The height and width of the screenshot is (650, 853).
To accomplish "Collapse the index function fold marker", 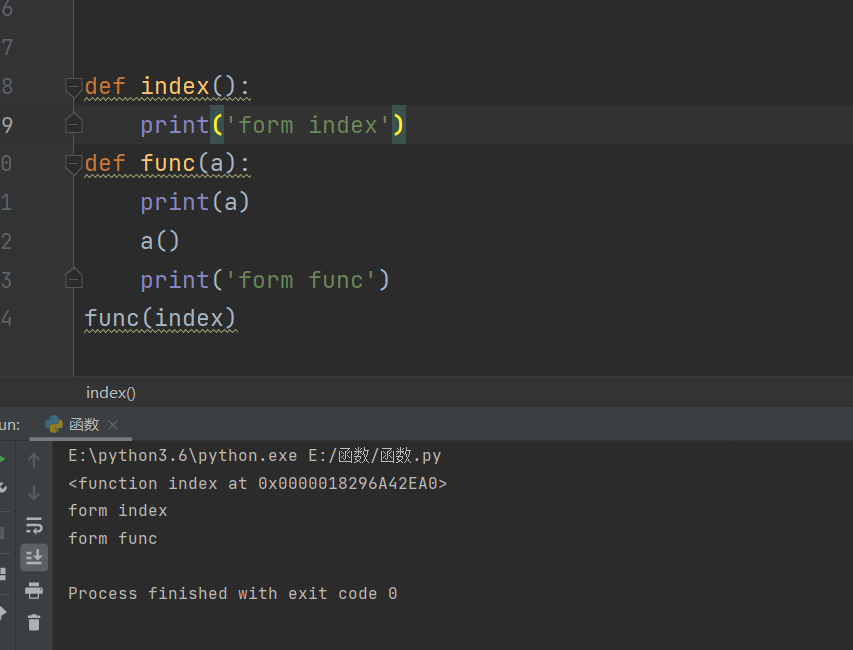I will [73, 87].
